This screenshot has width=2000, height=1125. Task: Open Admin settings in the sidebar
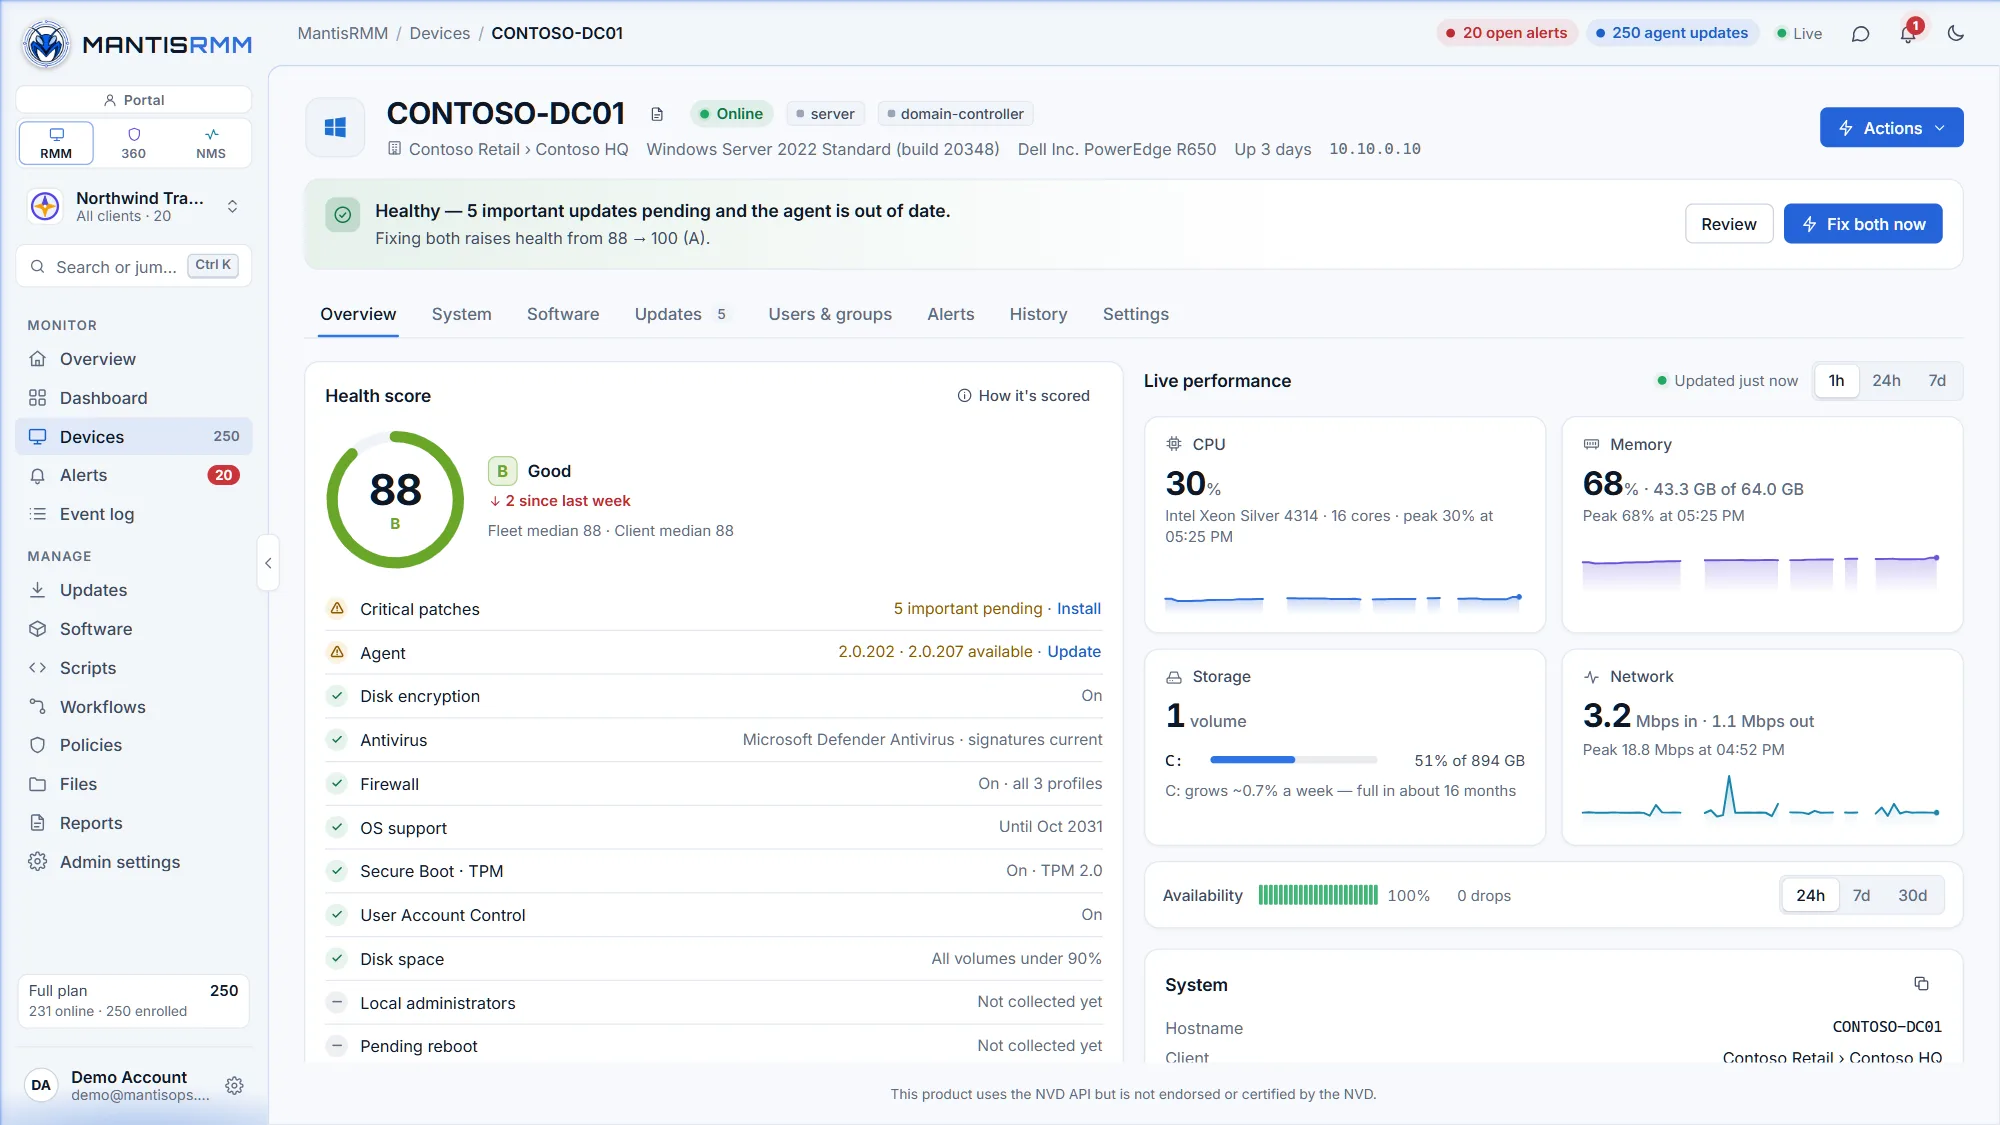click(x=134, y=862)
